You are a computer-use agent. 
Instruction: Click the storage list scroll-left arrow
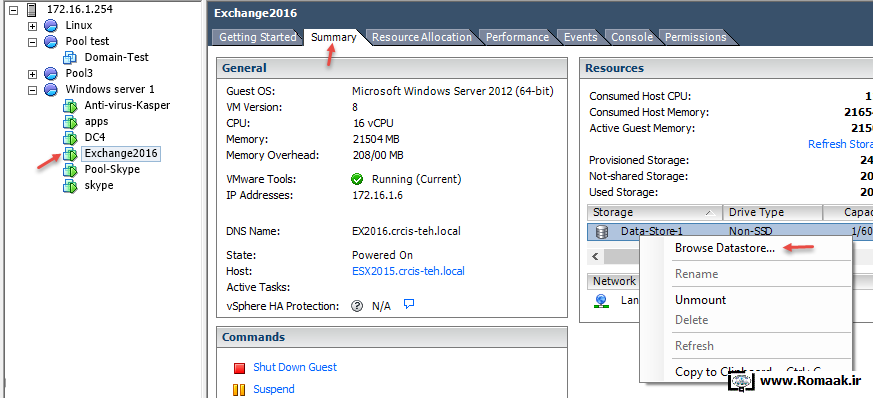(595, 257)
